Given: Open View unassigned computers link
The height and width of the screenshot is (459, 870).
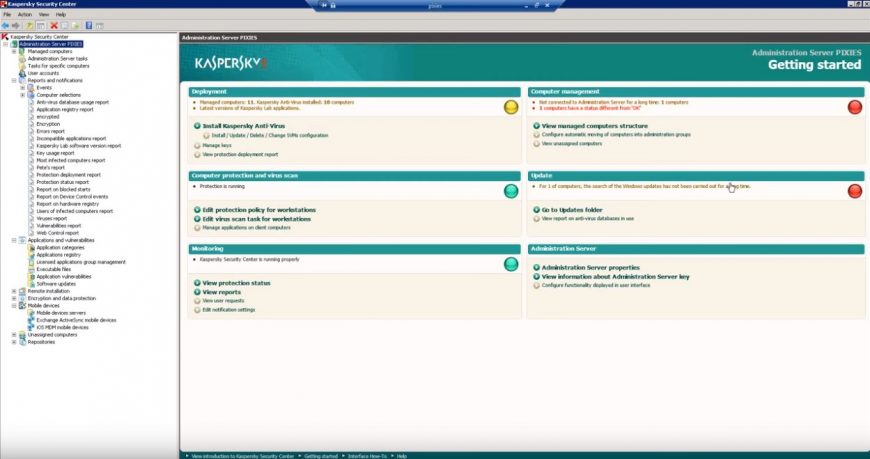Looking at the screenshot, I should pos(571,143).
